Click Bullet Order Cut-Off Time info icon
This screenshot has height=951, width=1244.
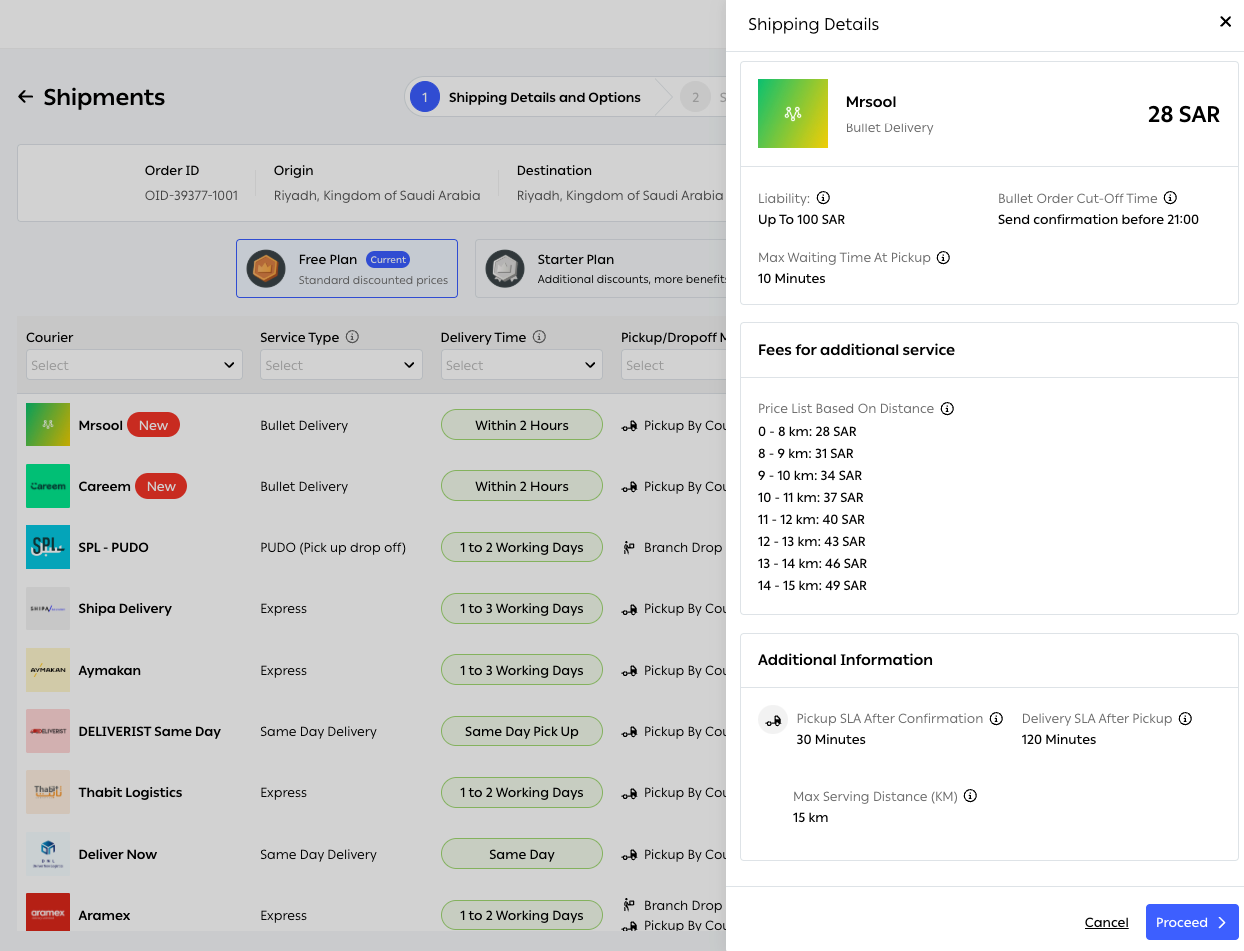tap(1170, 198)
